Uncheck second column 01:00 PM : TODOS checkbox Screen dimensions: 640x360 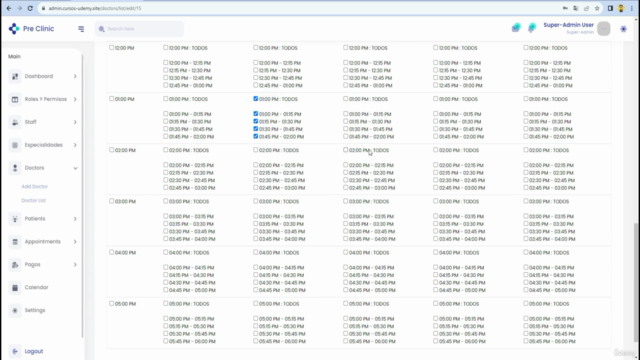pos(256,99)
